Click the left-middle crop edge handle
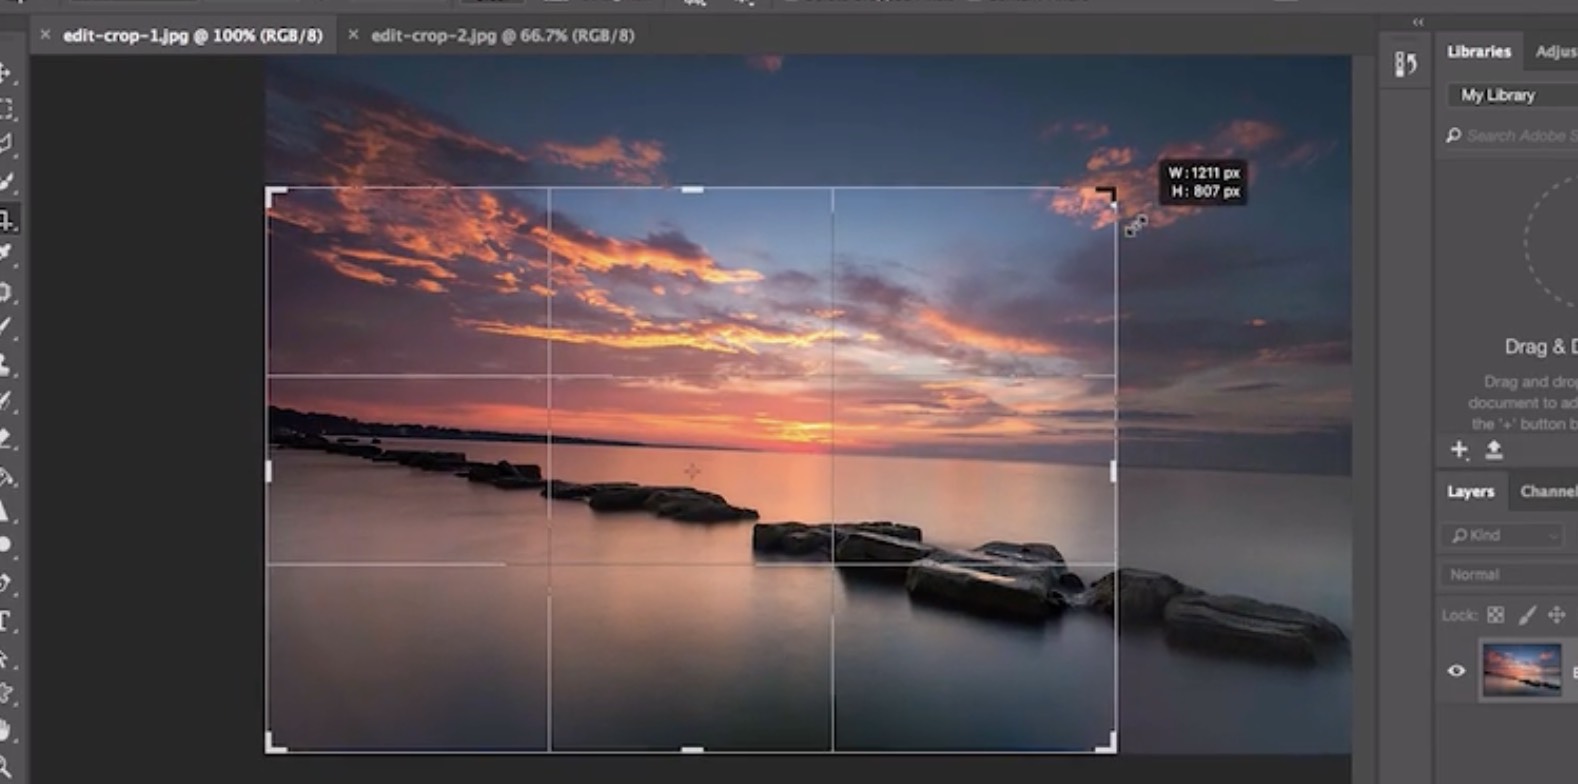Viewport: 1578px width, 784px height. click(x=268, y=470)
